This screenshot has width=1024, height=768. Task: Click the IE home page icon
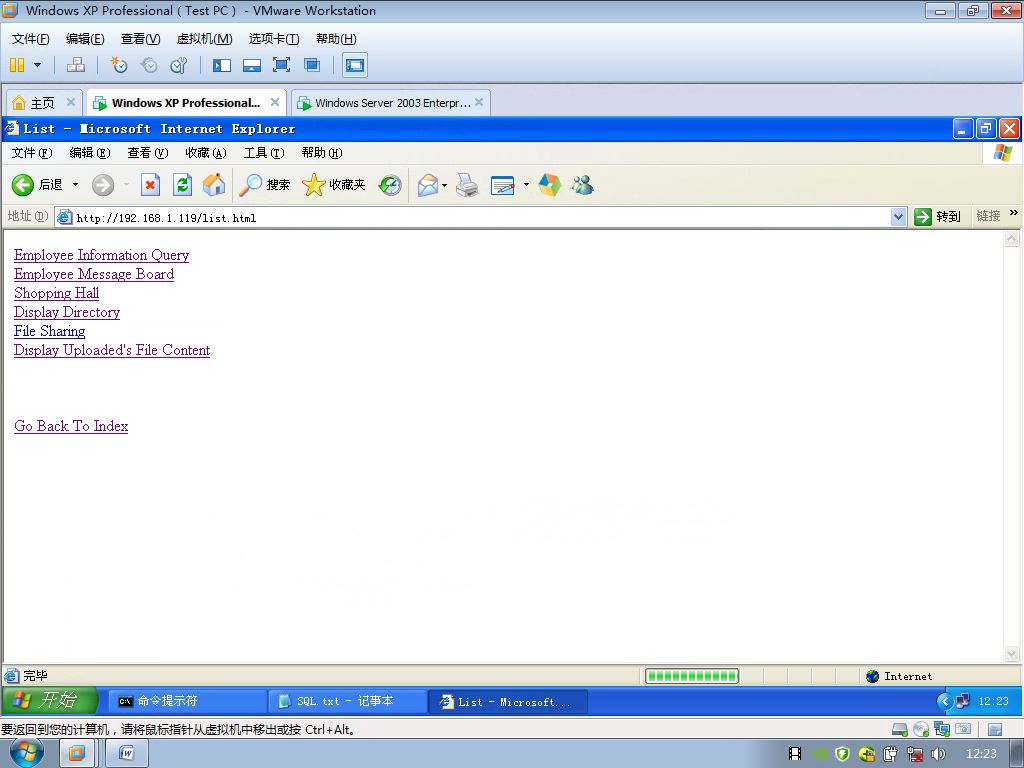click(214, 185)
